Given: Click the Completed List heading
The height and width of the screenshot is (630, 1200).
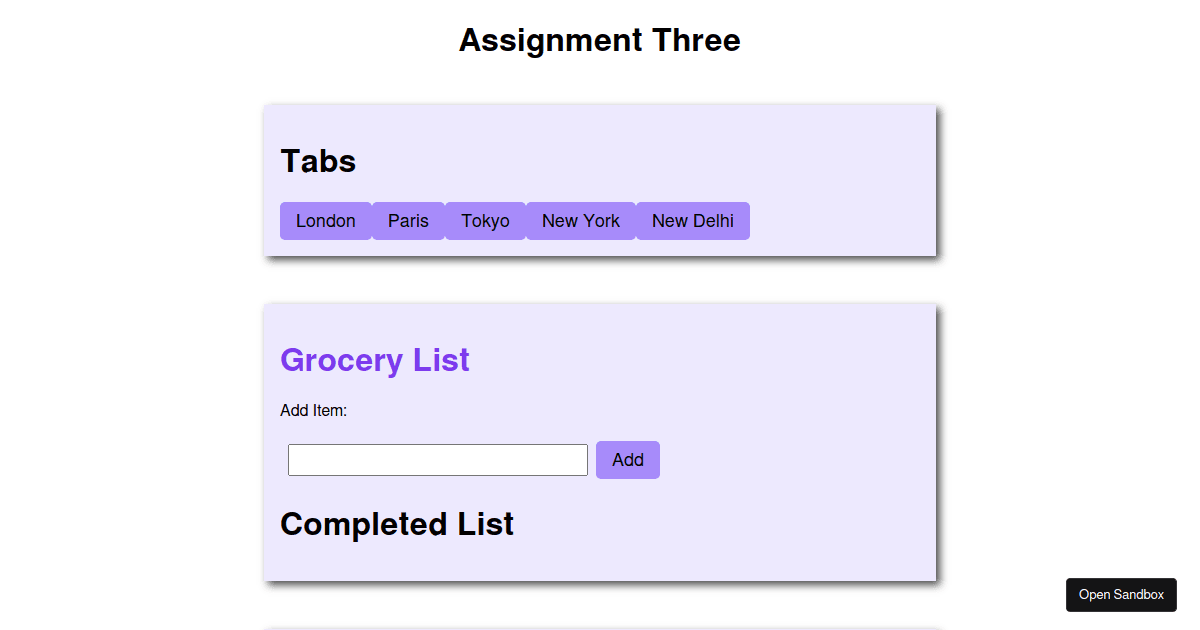Looking at the screenshot, I should point(397,523).
